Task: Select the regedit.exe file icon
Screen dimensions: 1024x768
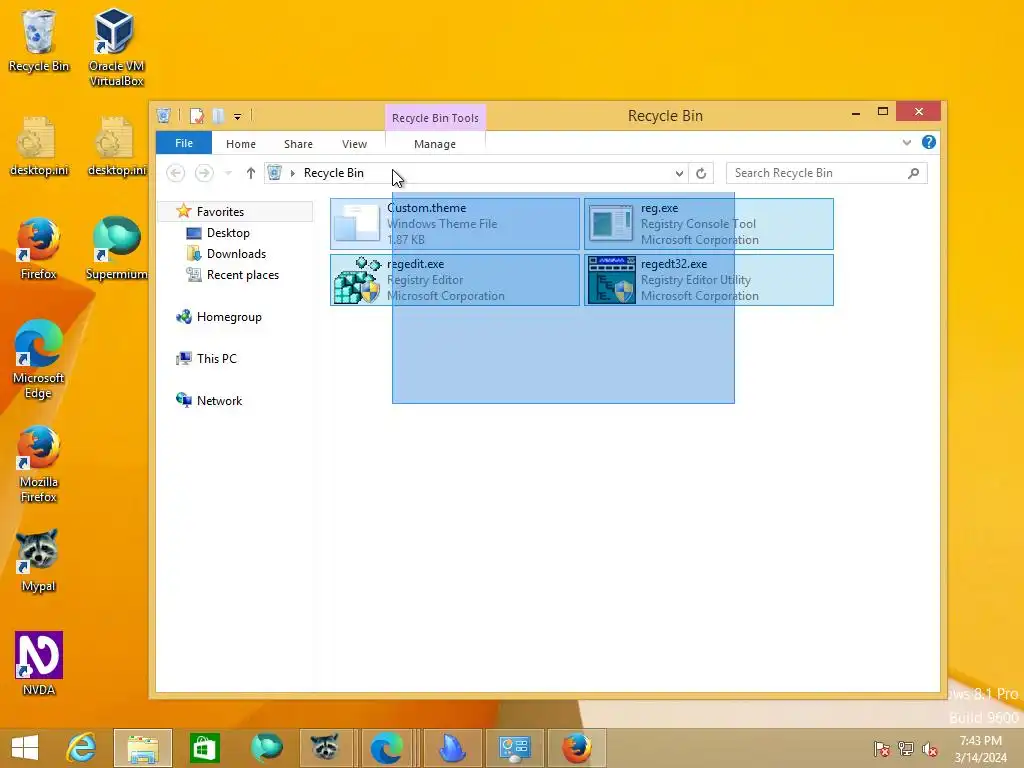Action: pos(357,280)
